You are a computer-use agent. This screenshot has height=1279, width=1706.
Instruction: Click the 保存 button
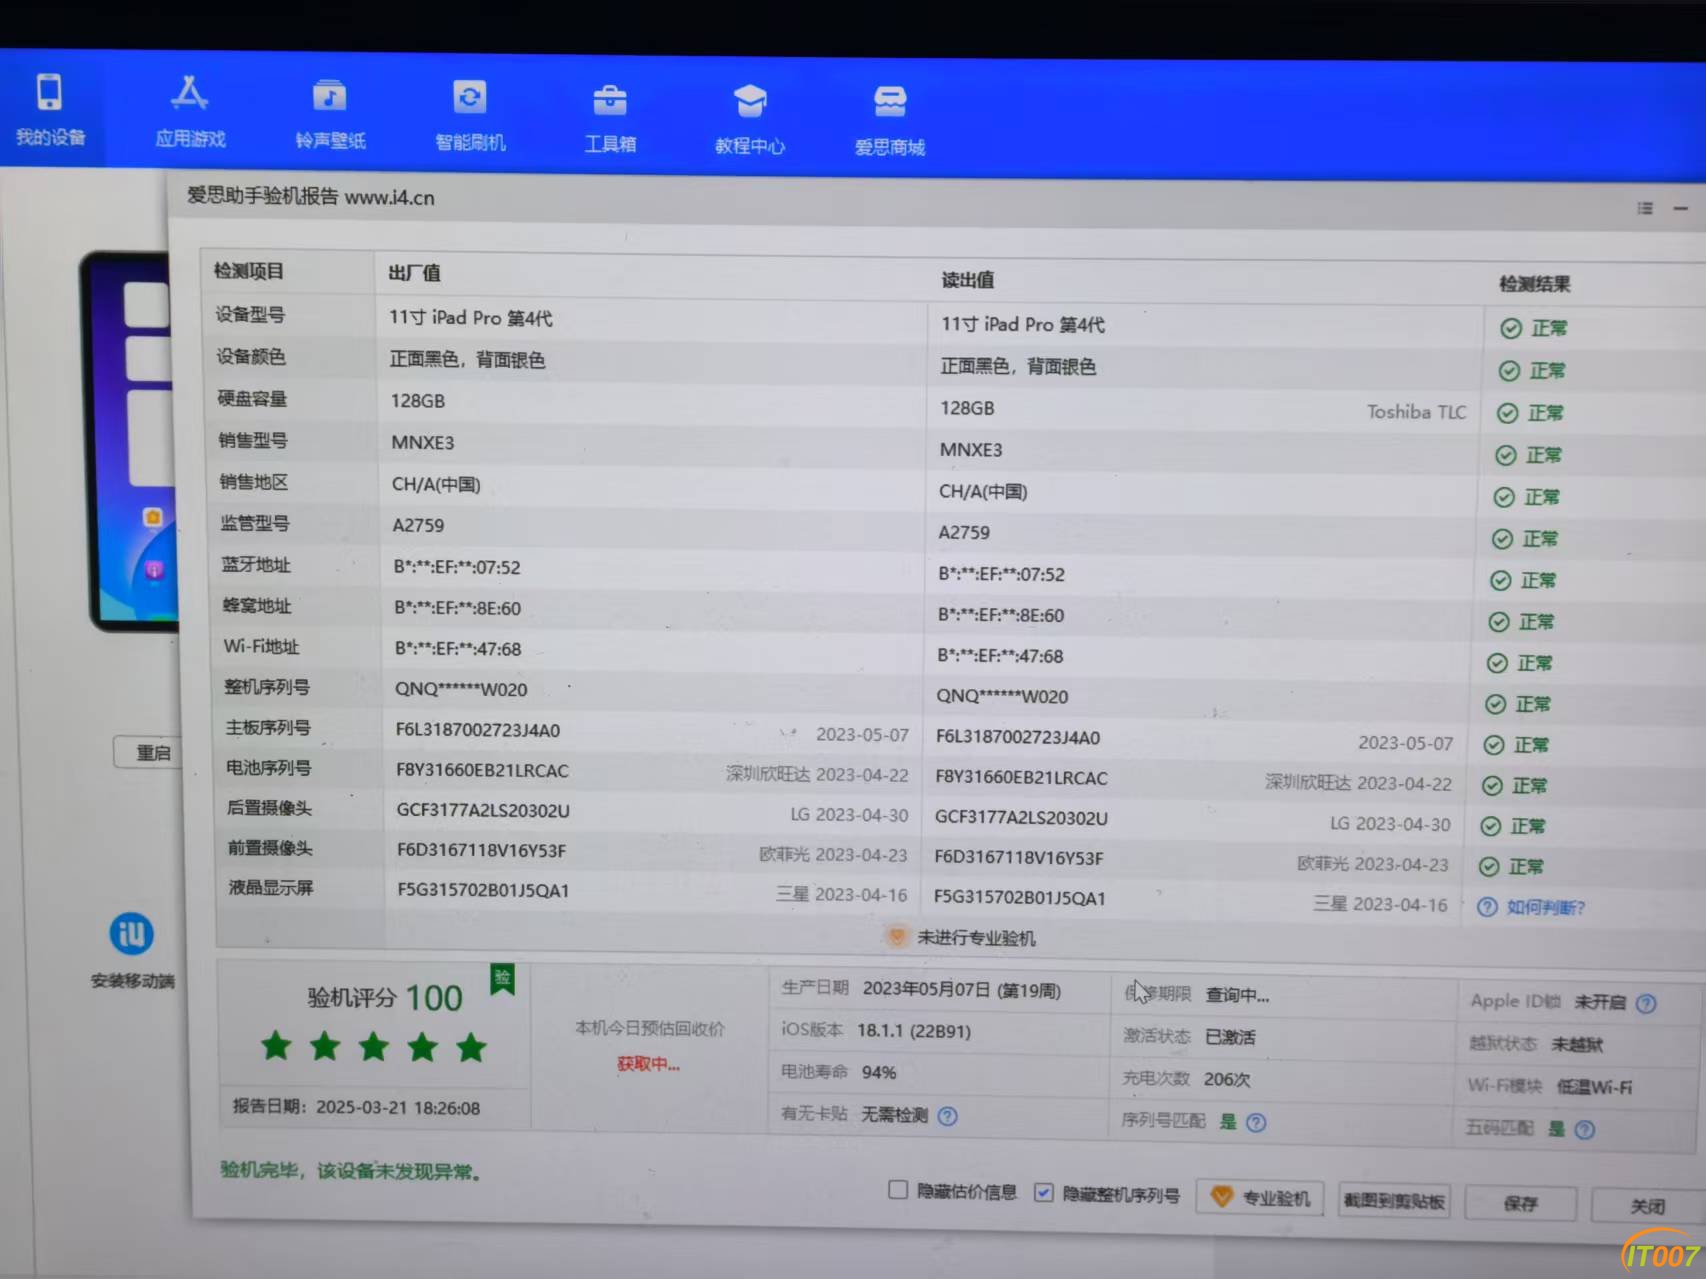(1520, 1203)
